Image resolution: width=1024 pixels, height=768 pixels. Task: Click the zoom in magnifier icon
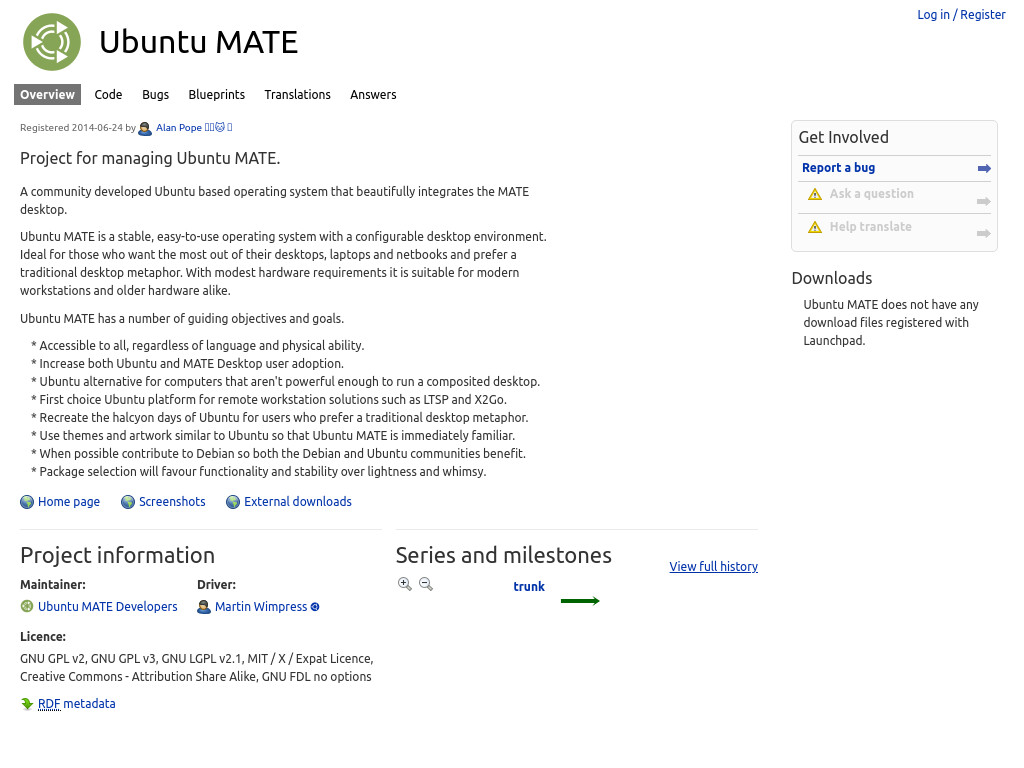click(x=405, y=584)
